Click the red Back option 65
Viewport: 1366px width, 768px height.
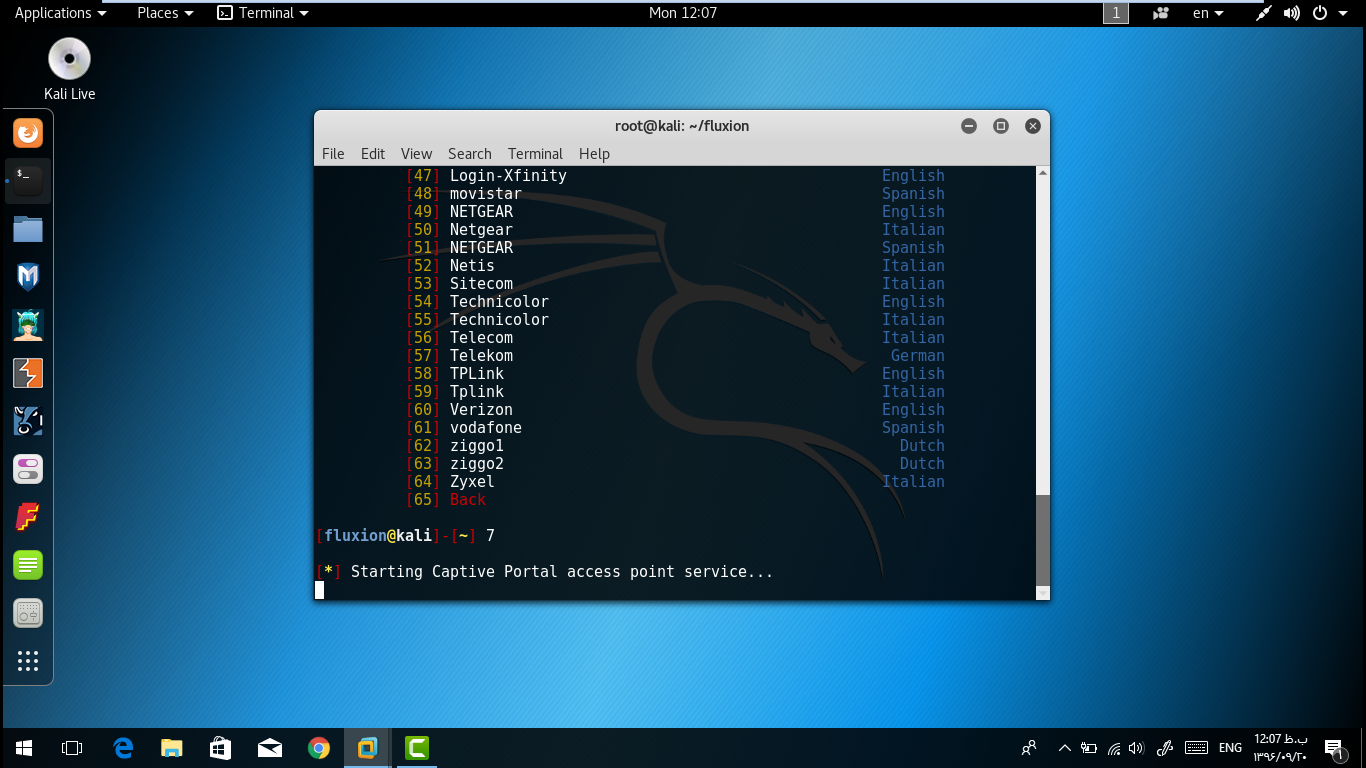(468, 500)
